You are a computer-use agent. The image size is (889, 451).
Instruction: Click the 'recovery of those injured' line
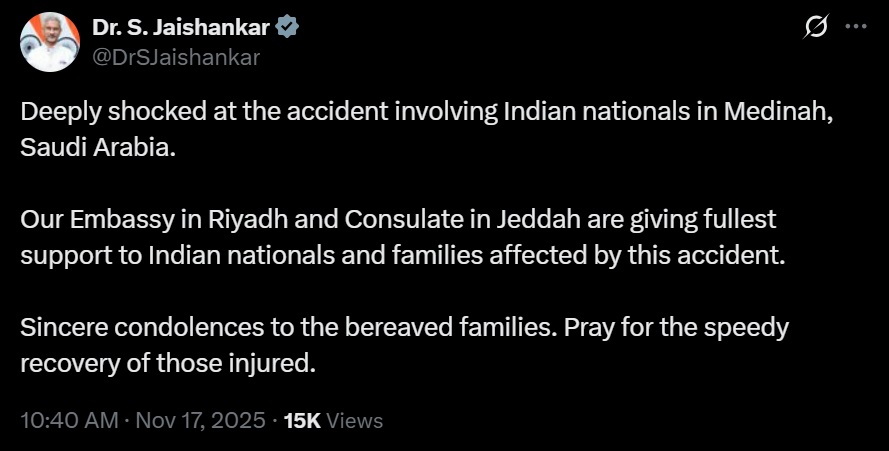click(168, 363)
